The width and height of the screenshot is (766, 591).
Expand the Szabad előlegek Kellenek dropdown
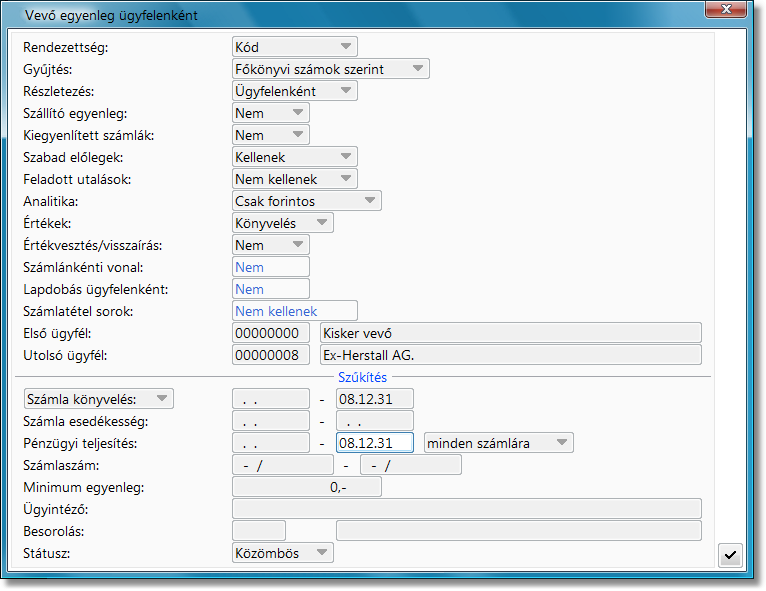click(295, 157)
